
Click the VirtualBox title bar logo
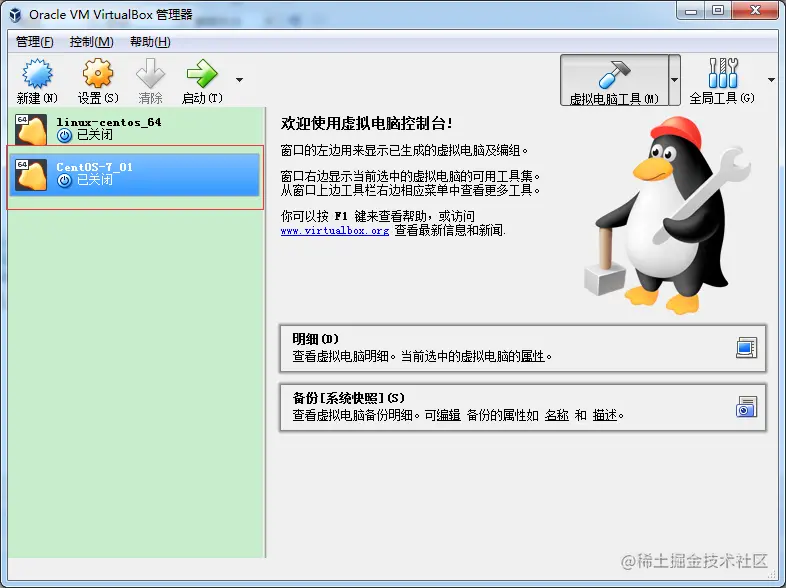16,15
